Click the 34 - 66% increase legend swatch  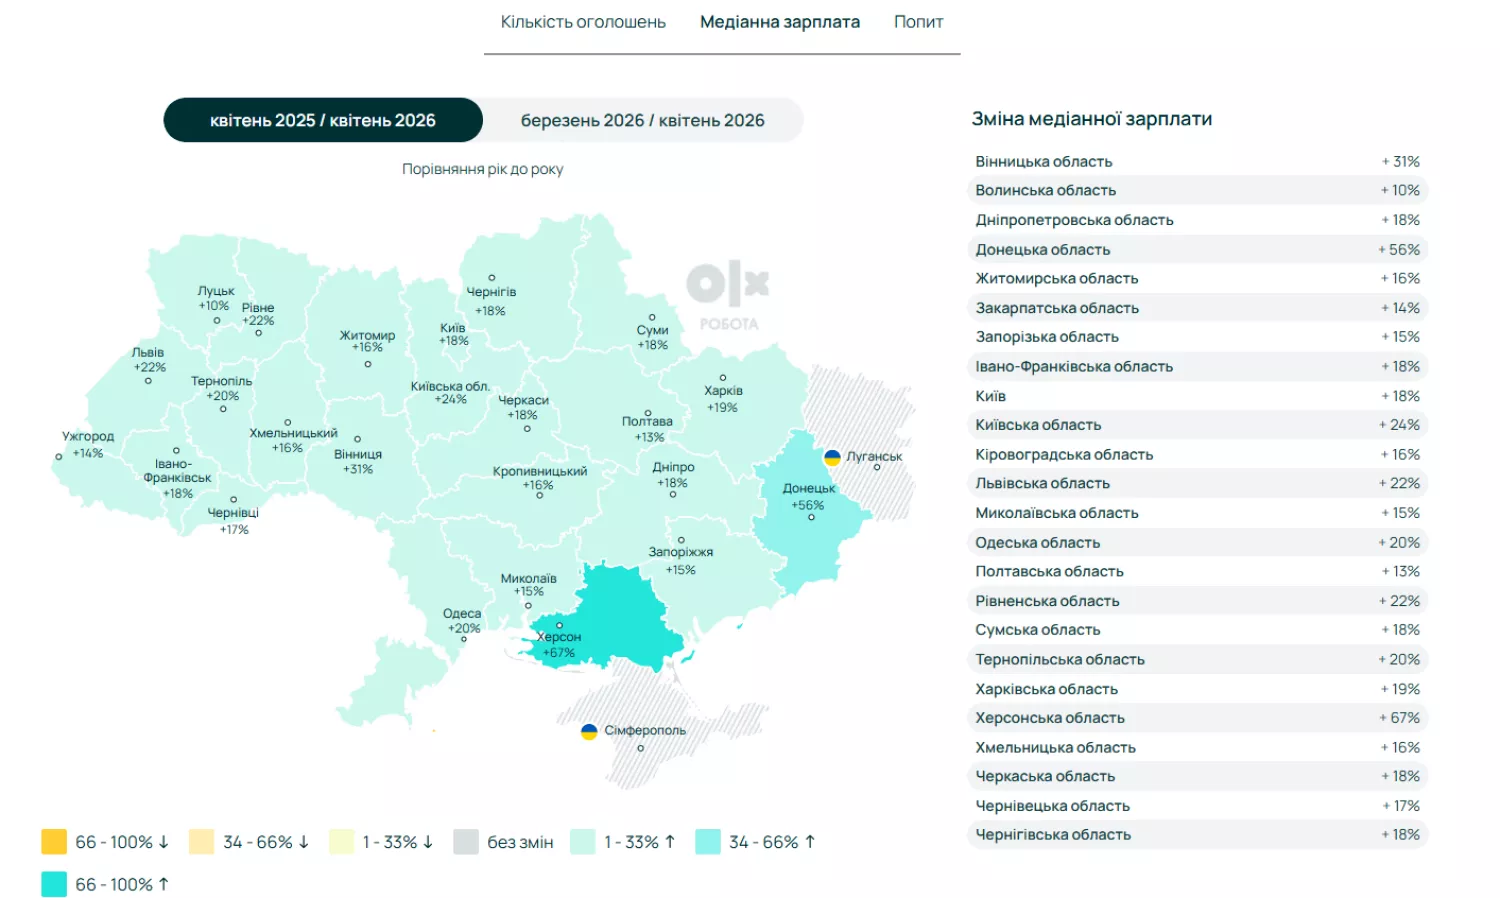(708, 842)
